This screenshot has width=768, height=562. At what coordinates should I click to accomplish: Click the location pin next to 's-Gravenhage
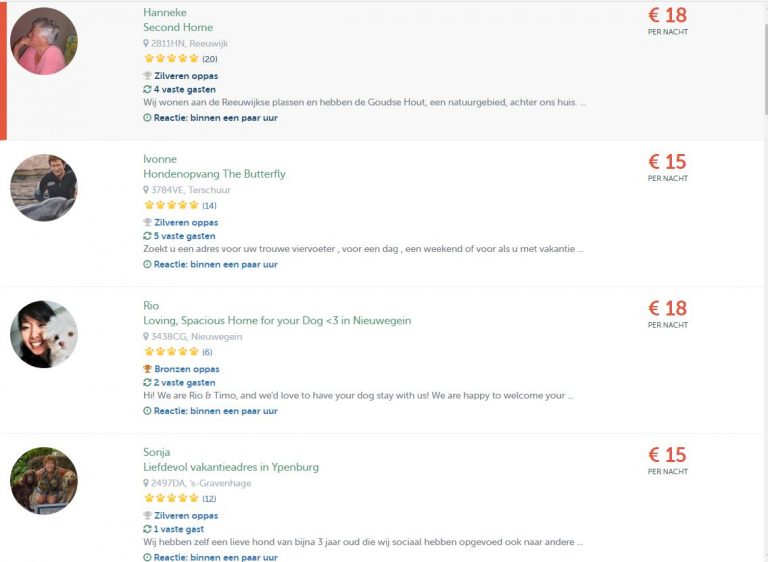click(x=146, y=483)
